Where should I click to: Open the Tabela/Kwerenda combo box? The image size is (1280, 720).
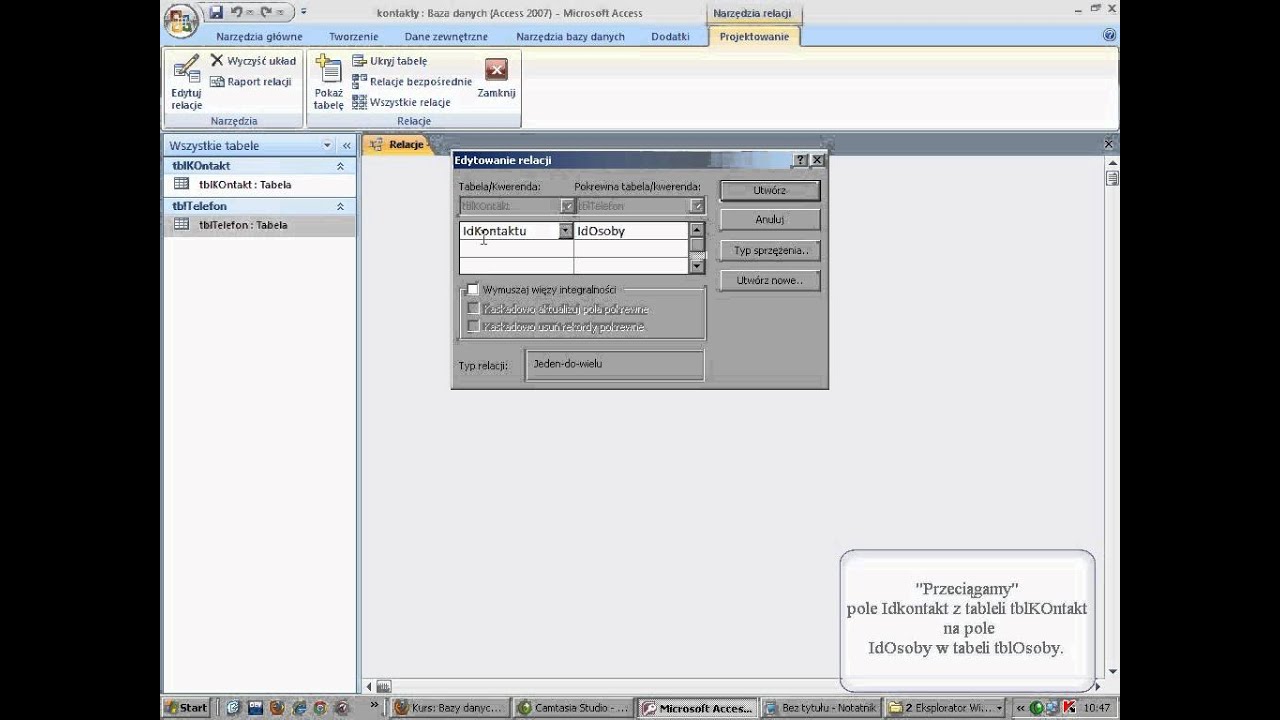[x=517, y=206]
